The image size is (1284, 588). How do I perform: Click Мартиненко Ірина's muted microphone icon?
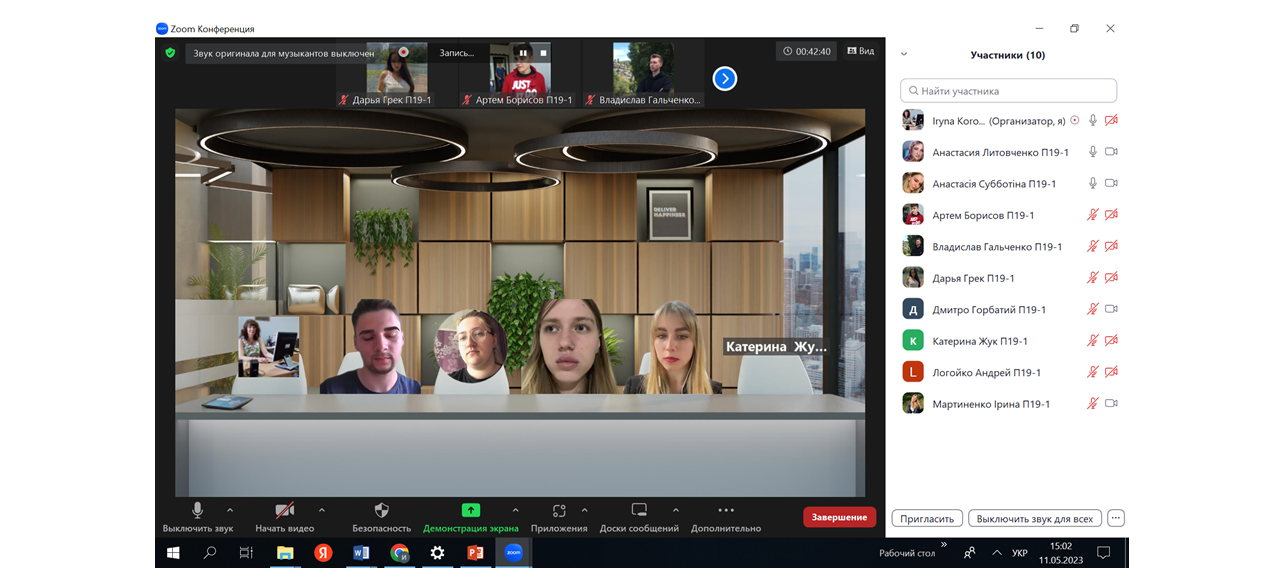1093,404
